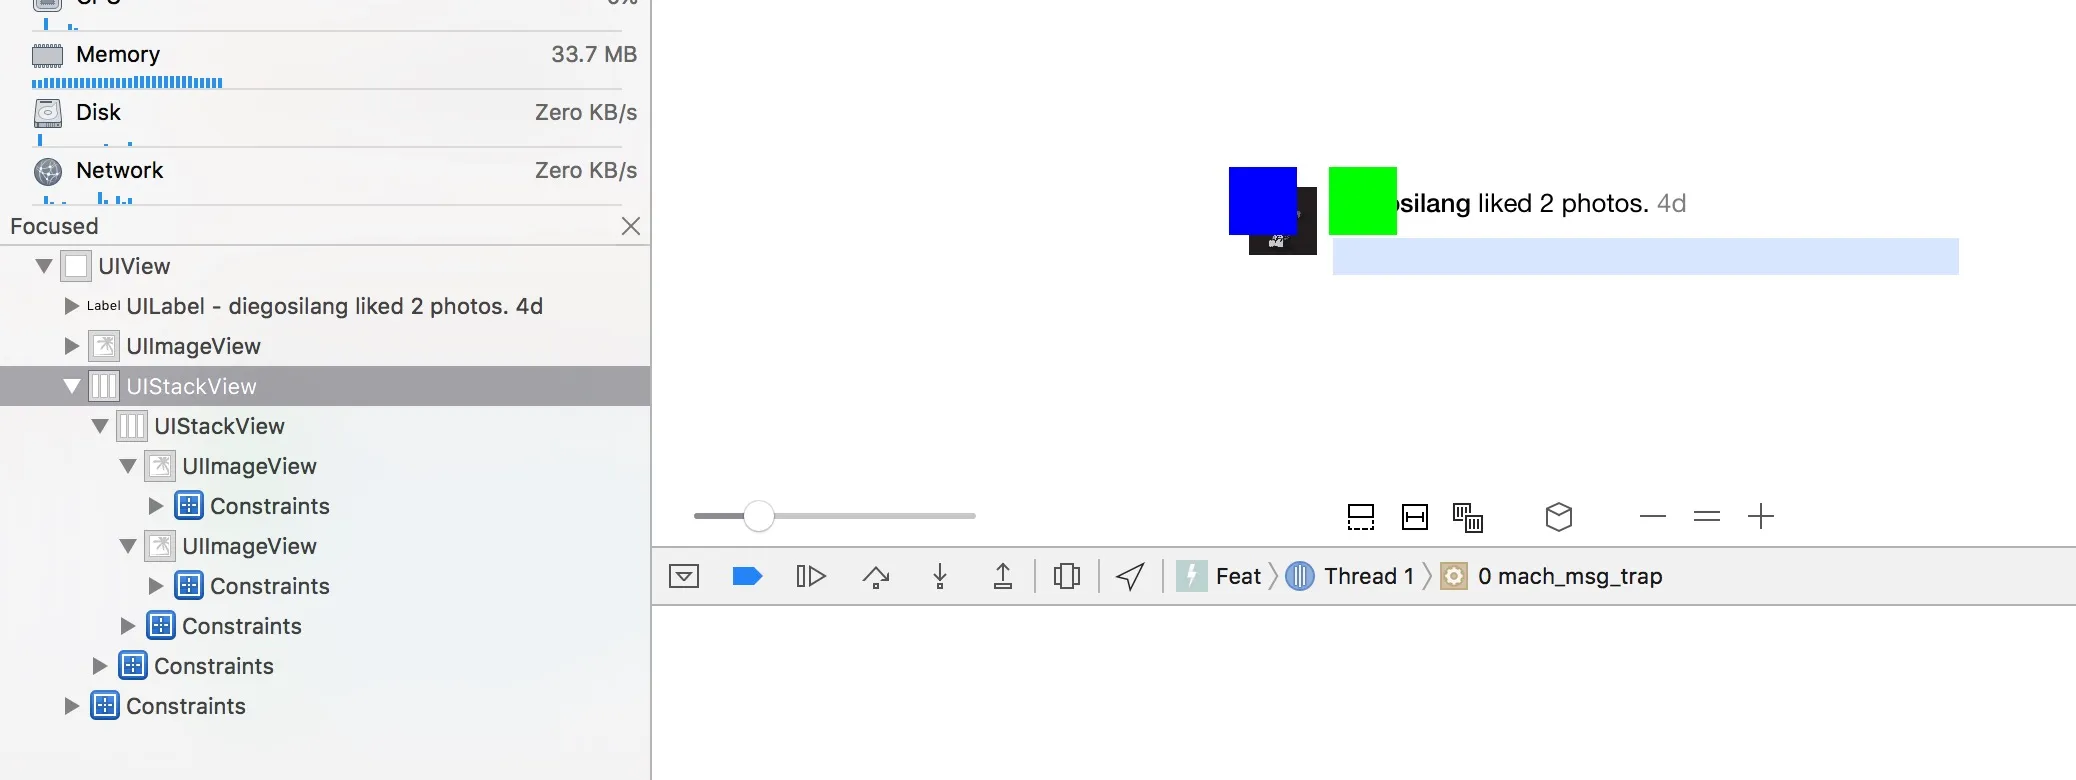Deactivate breakpoints with the blue arrow
This screenshot has height=780, width=2076.
(x=747, y=576)
